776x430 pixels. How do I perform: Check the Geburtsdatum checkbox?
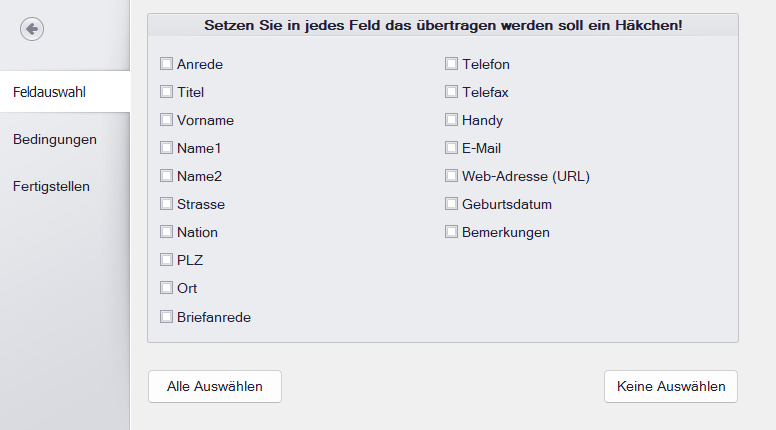tap(452, 204)
